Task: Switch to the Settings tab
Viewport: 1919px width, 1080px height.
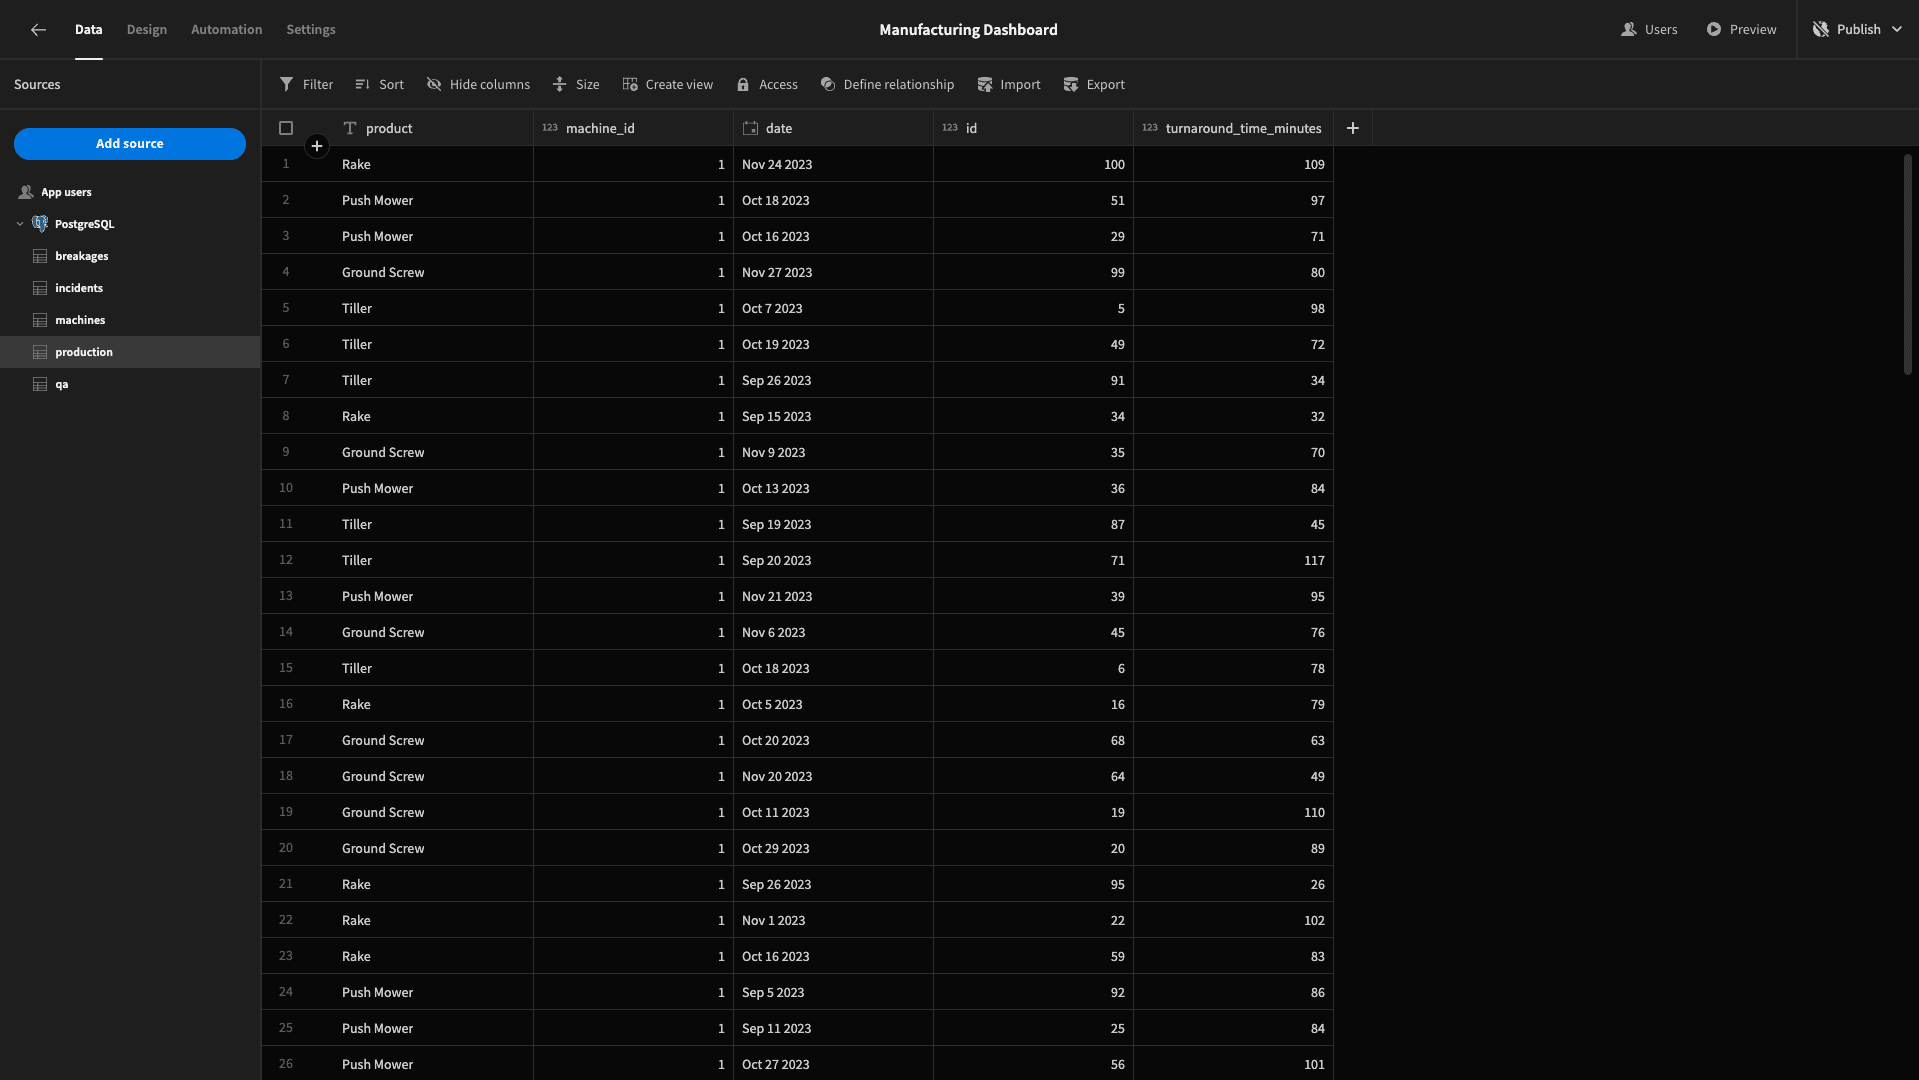Action: click(x=311, y=30)
